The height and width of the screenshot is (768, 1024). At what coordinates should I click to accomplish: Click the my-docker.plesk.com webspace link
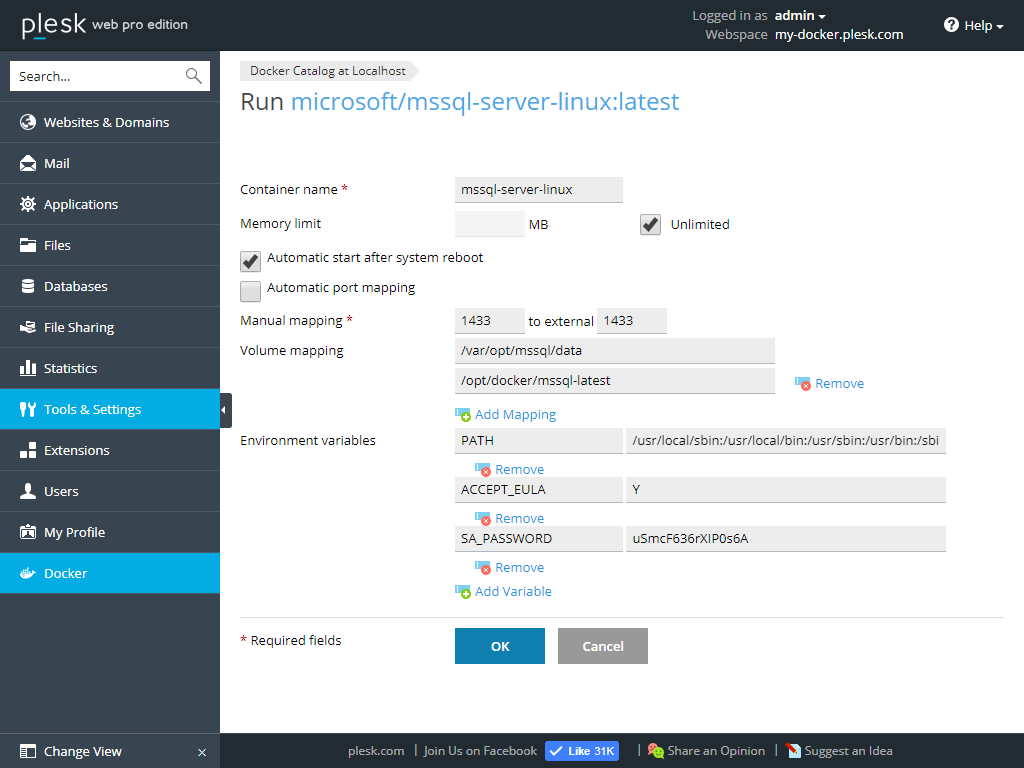tap(839, 35)
